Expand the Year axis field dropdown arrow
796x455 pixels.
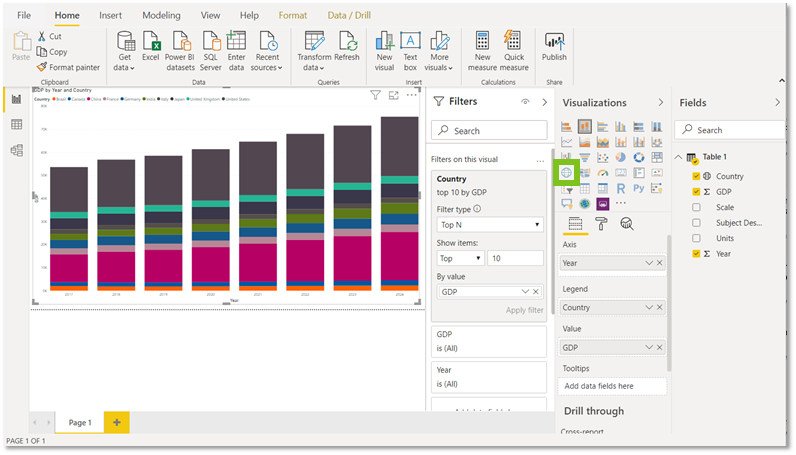648,263
